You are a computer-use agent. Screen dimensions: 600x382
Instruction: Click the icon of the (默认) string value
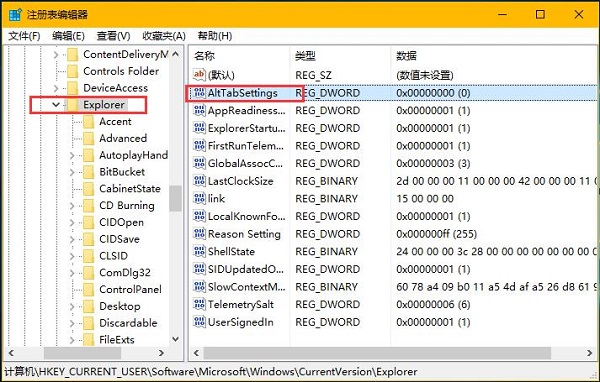pyautogui.click(x=199, y=74)
